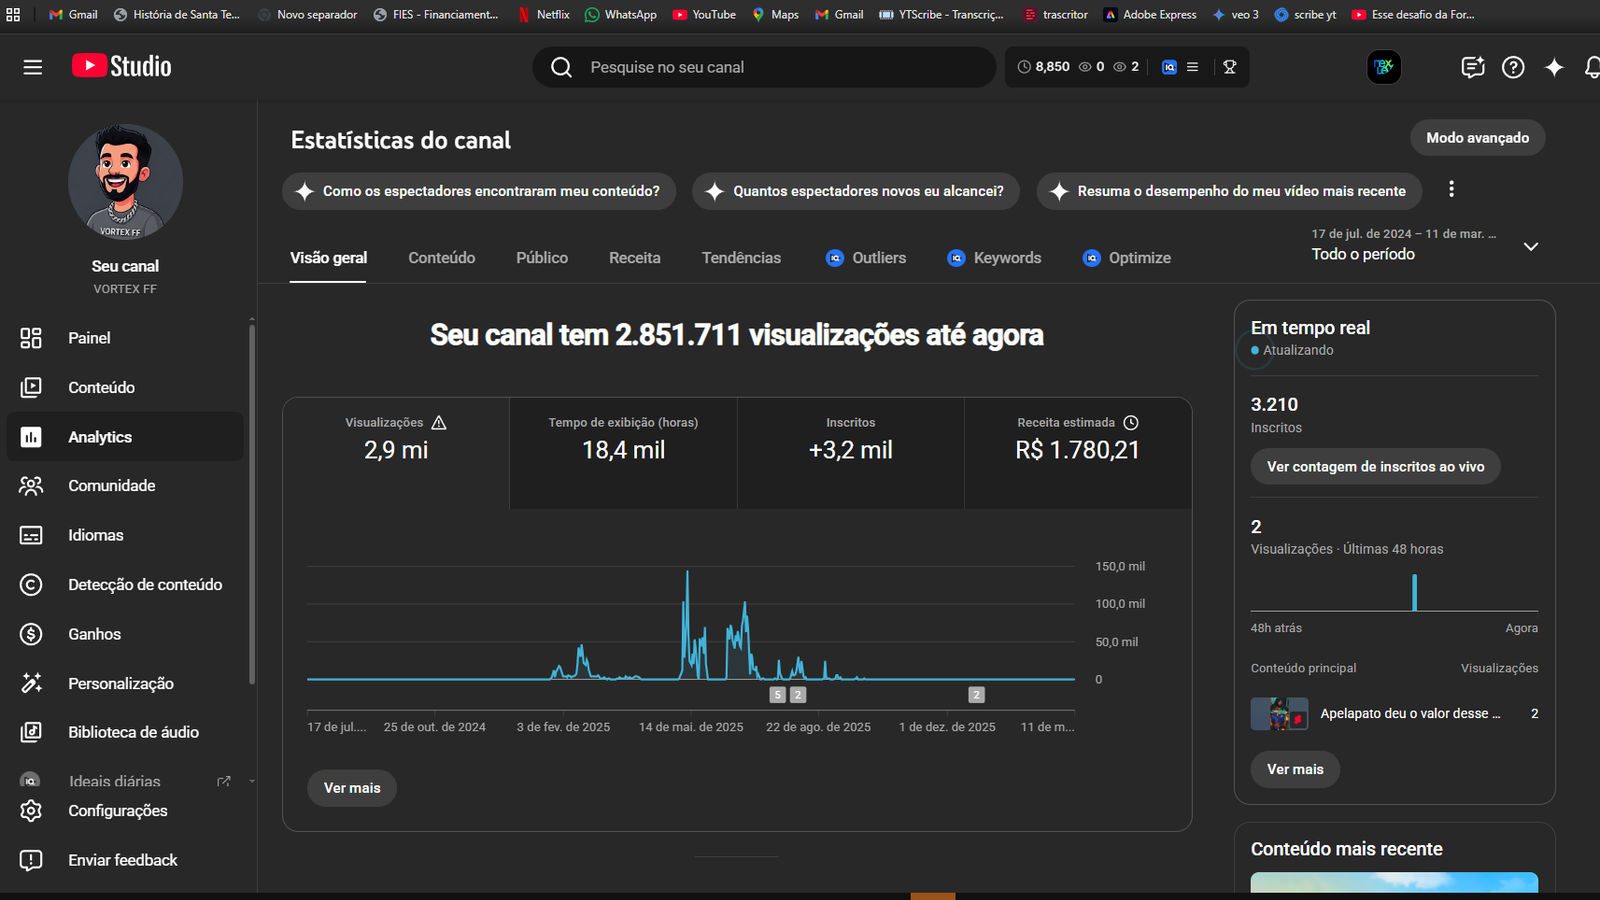Open Comunidade in the sidebar
This screenshot has width=1600, height=900.
(125, 486)
